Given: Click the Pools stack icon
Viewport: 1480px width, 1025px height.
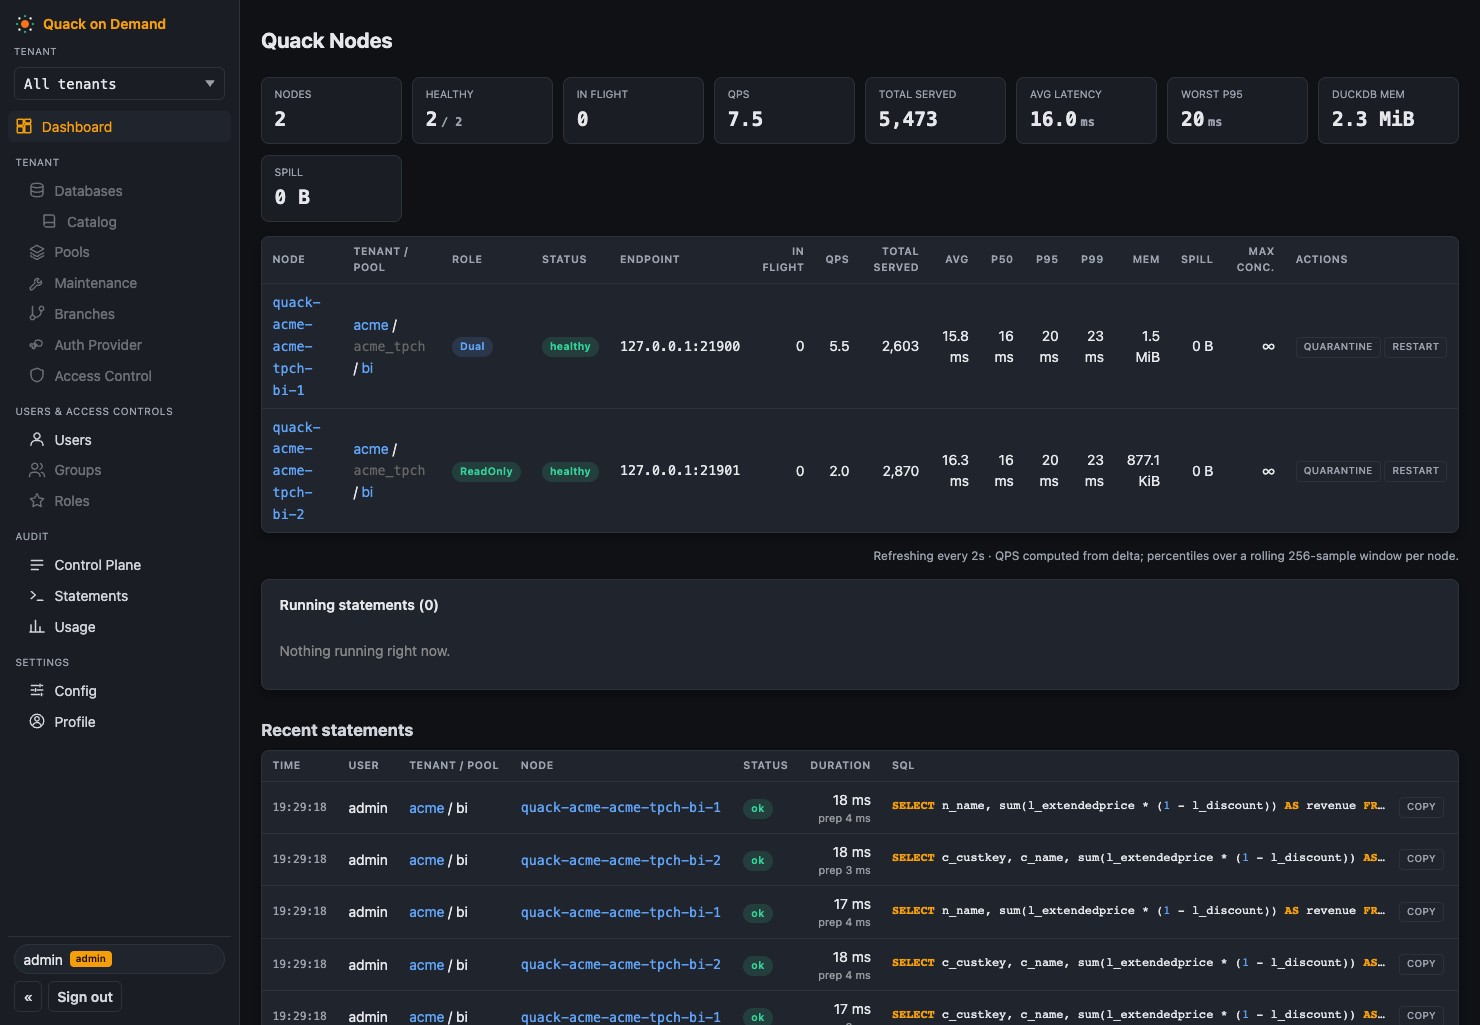Looking at the screenshot, I should (37, 252).
